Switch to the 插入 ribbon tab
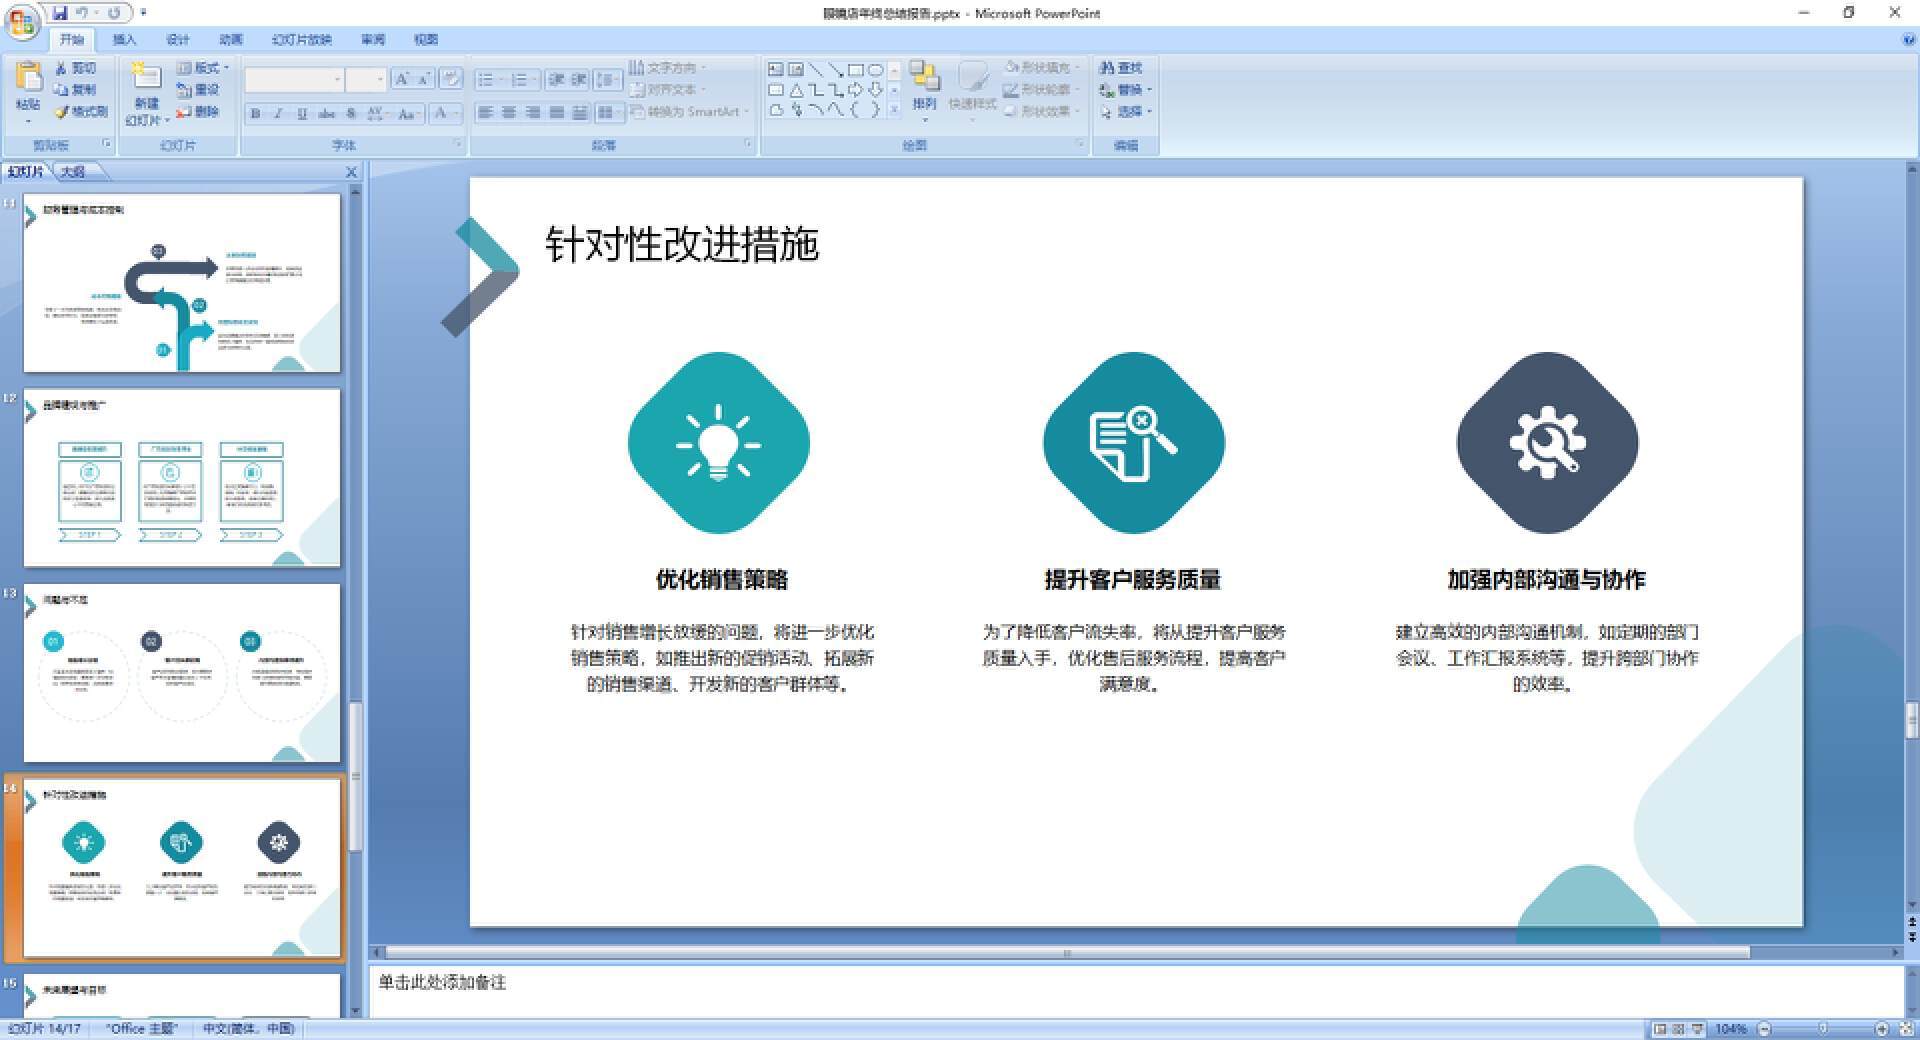1920x1040 pixels. (124, 39)
